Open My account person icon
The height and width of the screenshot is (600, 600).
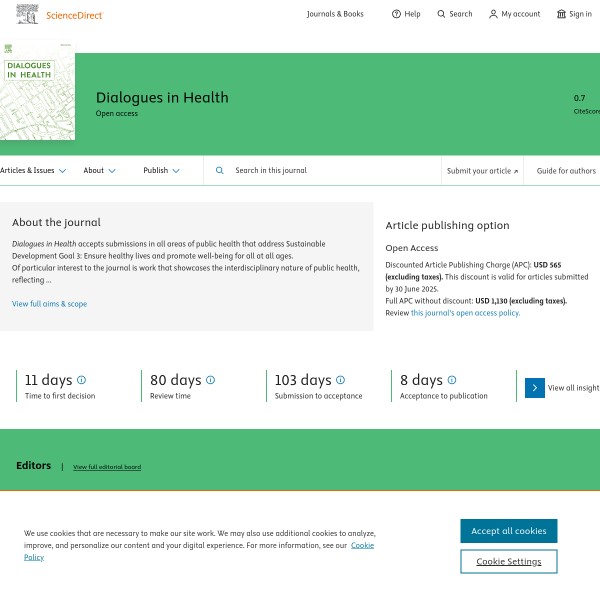pos(493,14)
